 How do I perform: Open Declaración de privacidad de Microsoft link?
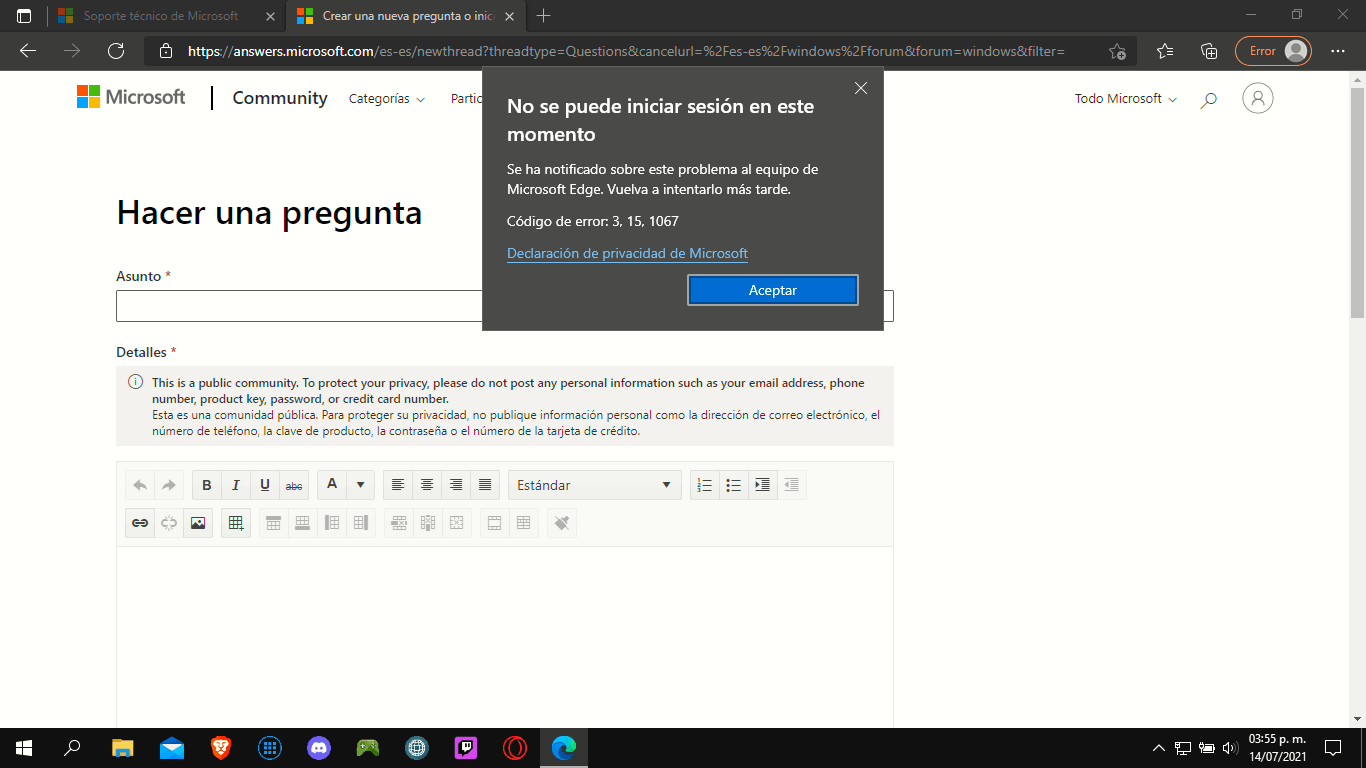(x=627, y=253)
